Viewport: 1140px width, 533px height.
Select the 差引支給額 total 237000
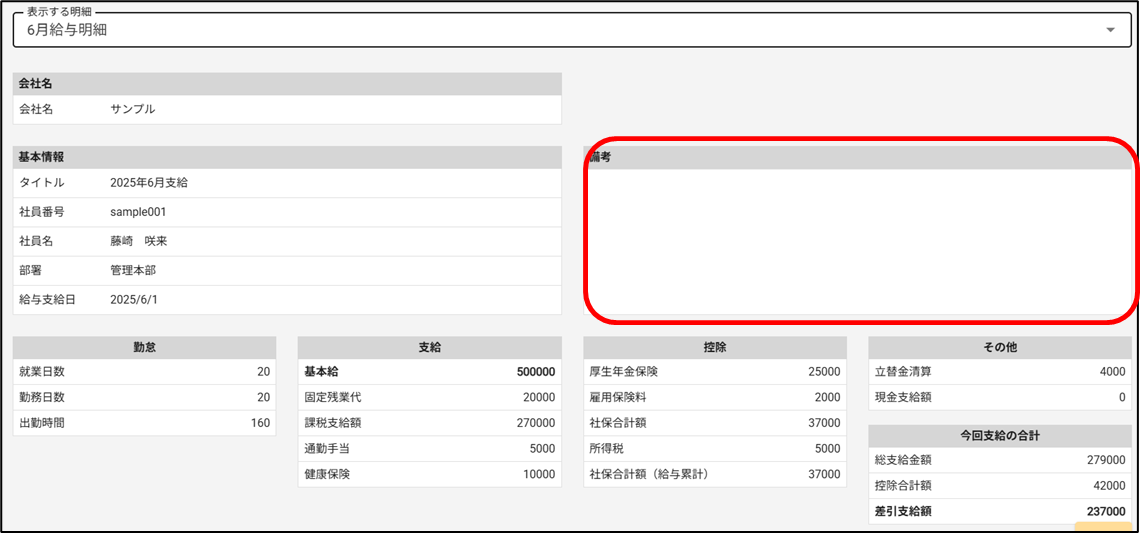[1105, 511]
